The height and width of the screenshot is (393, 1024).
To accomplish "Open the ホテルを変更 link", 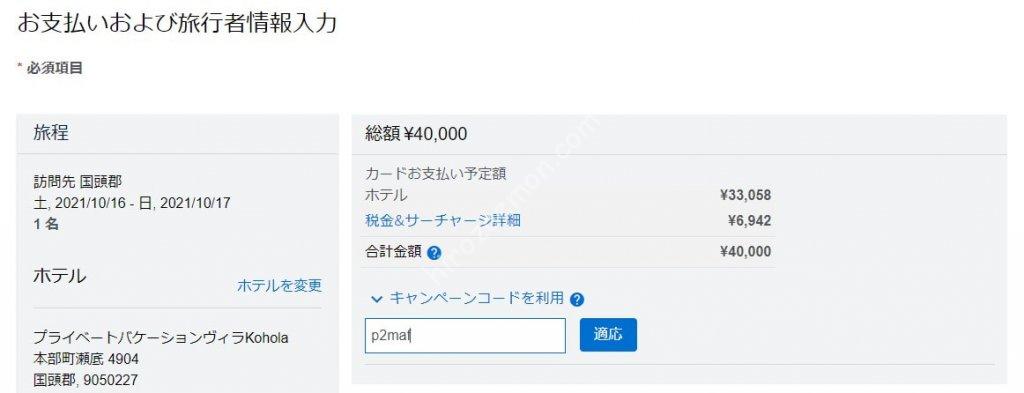I will coord(279,285).
